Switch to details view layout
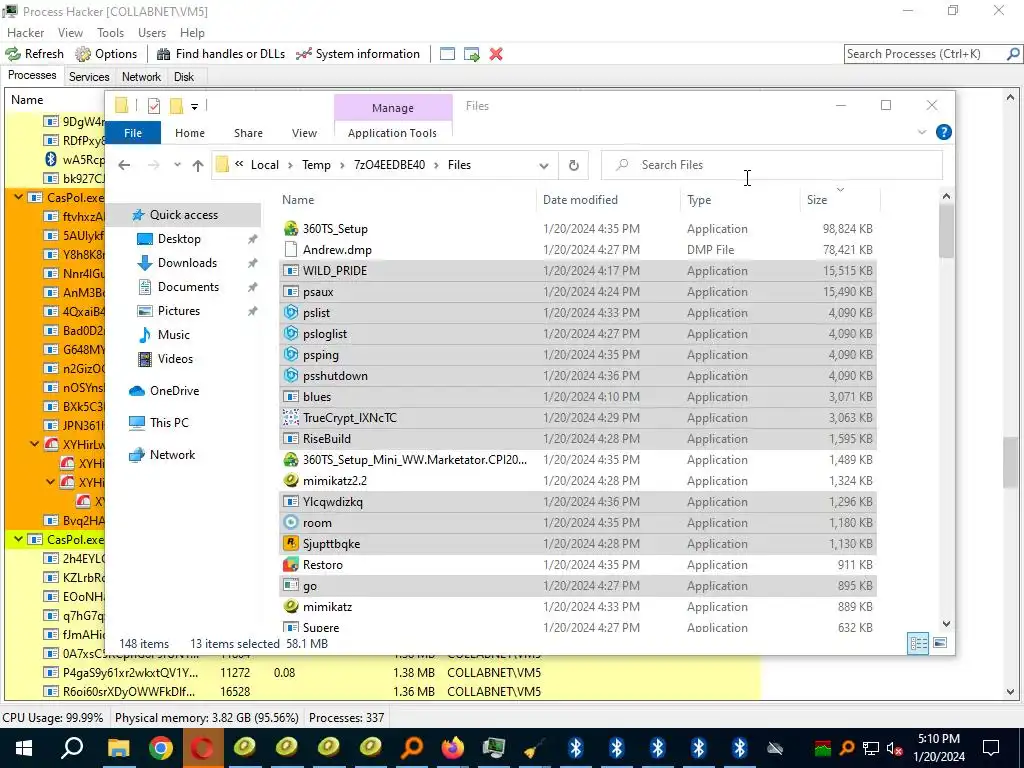 pos(918,643)
